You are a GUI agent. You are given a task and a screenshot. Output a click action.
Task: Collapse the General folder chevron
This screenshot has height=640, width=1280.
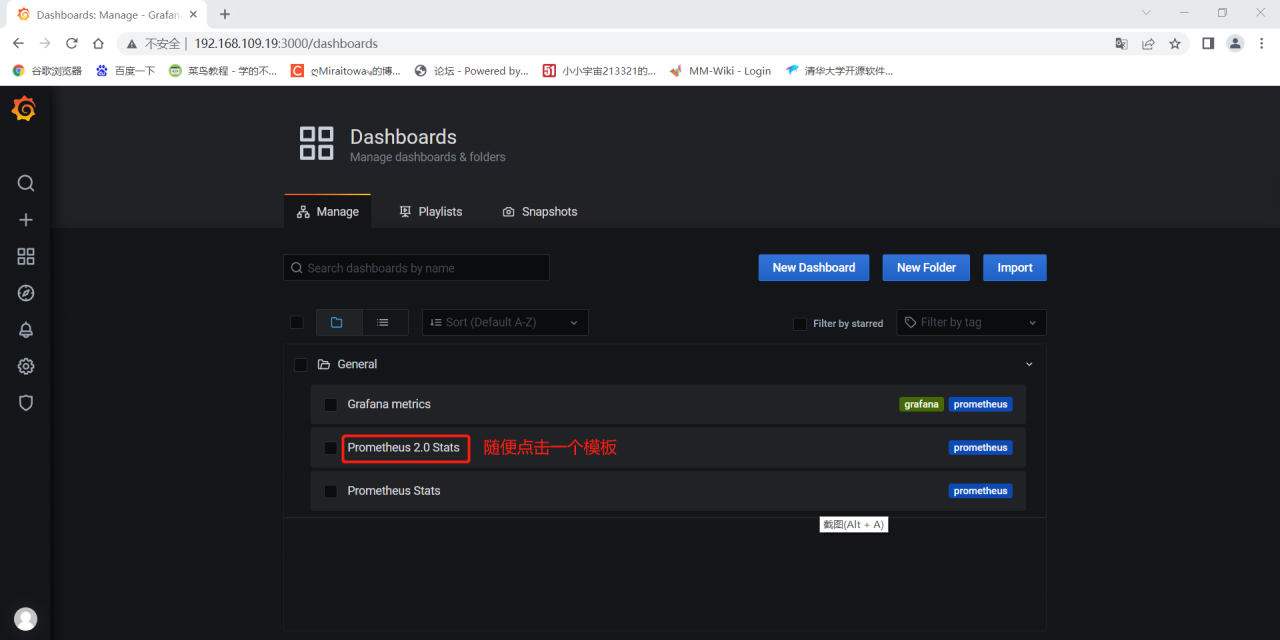point(1029,365)
